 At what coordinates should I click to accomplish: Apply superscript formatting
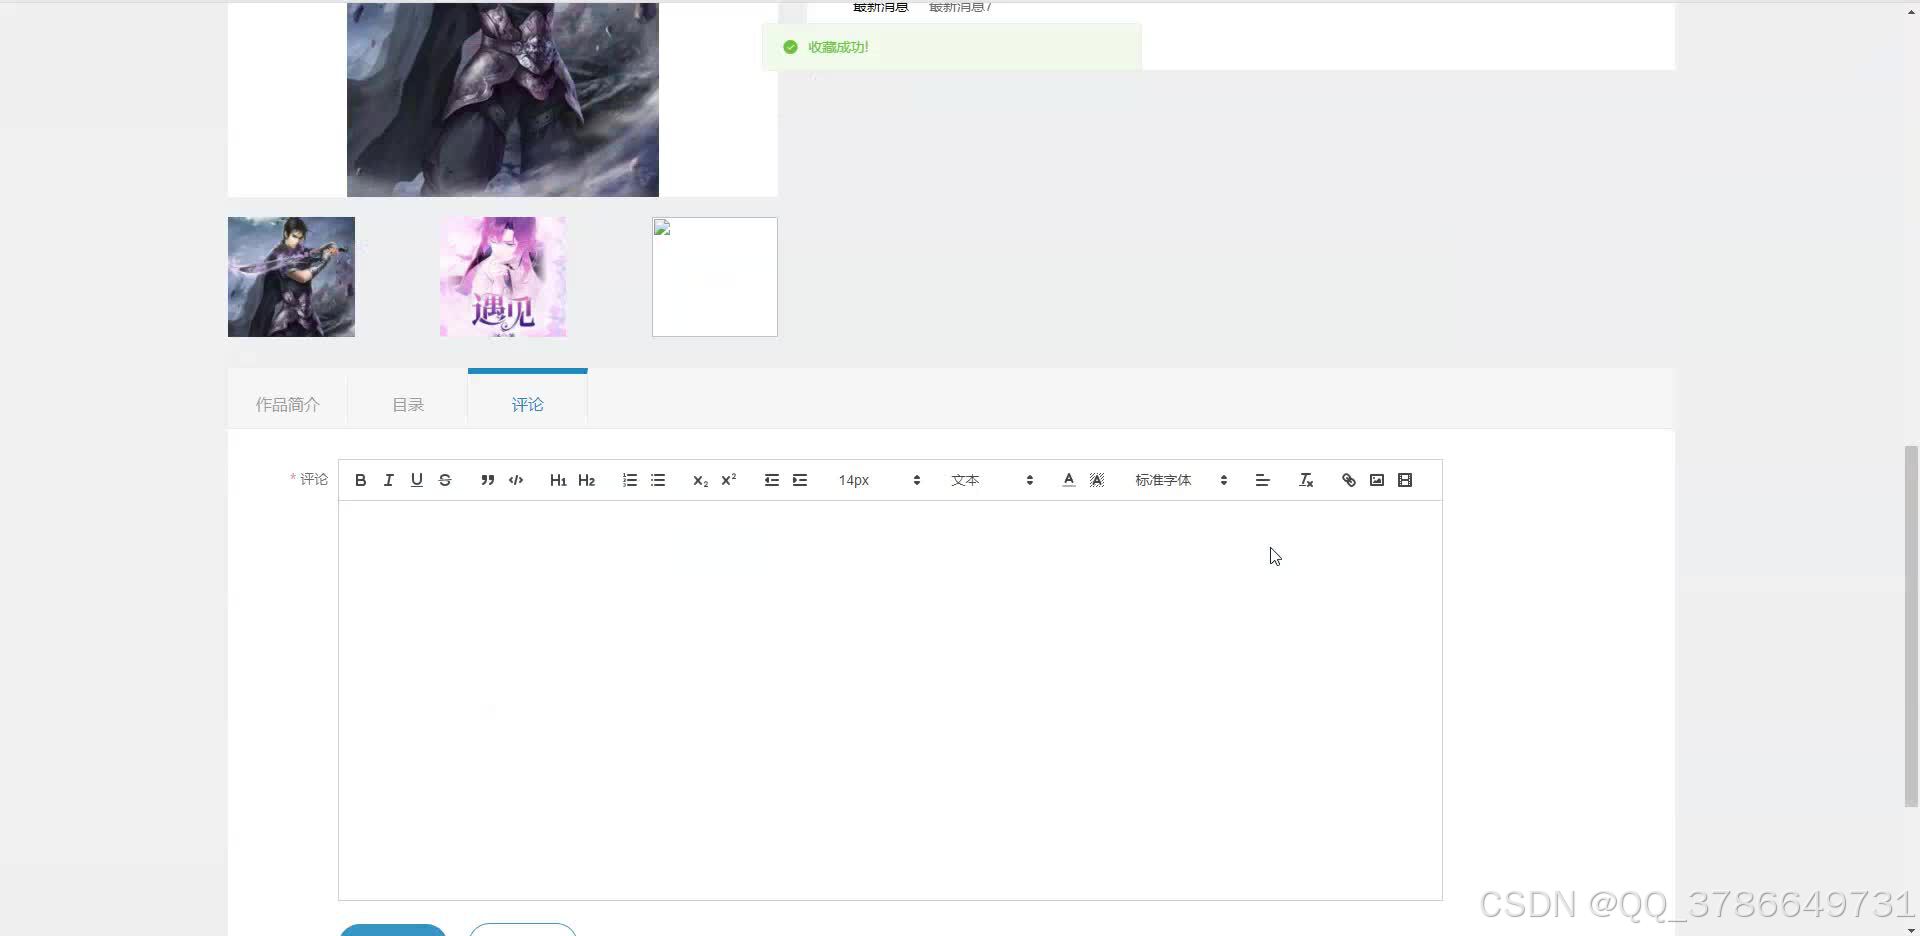click(x=729, y=480)
